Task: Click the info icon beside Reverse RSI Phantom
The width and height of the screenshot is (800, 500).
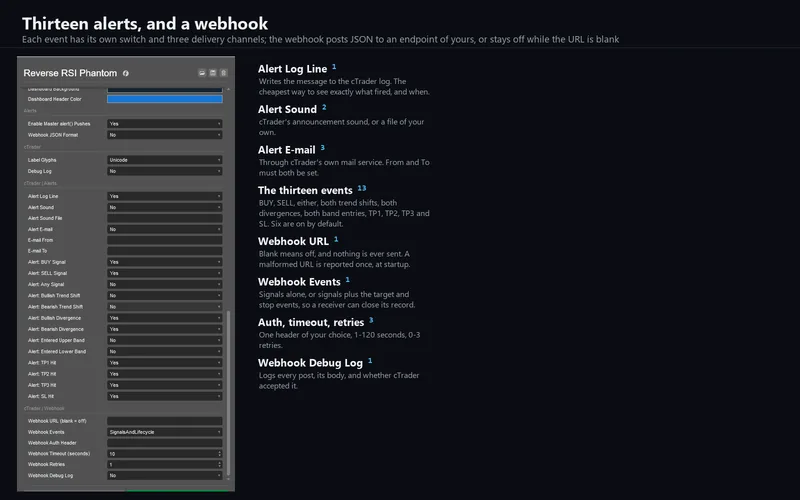Action: [x=126, y=73]
